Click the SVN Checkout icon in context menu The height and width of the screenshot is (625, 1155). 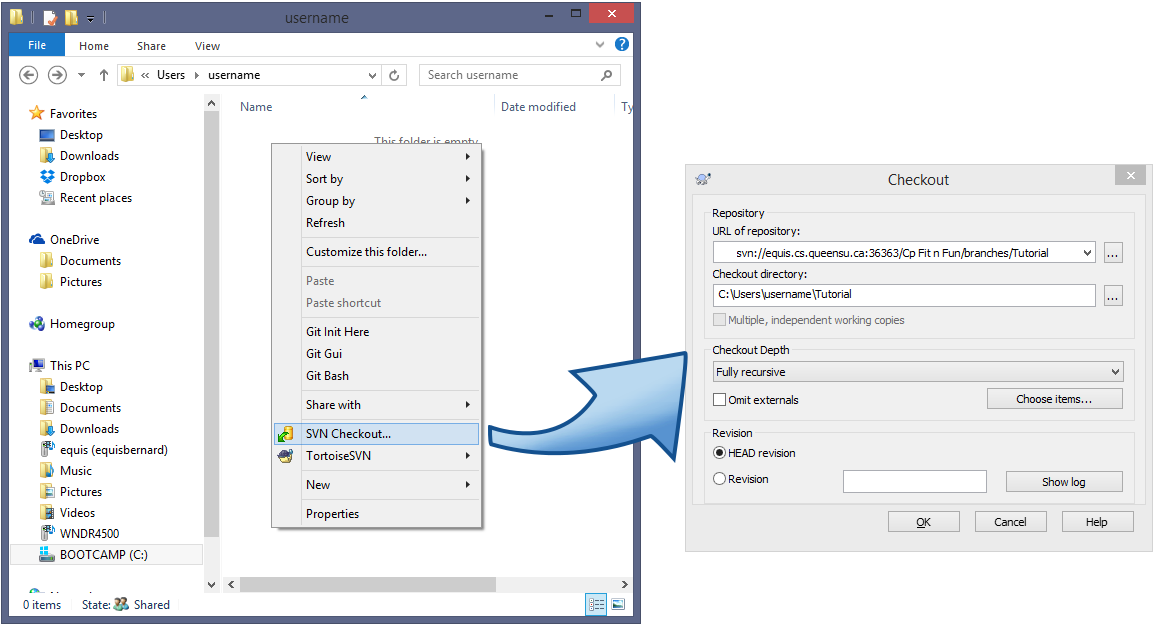tap(287, 434)
